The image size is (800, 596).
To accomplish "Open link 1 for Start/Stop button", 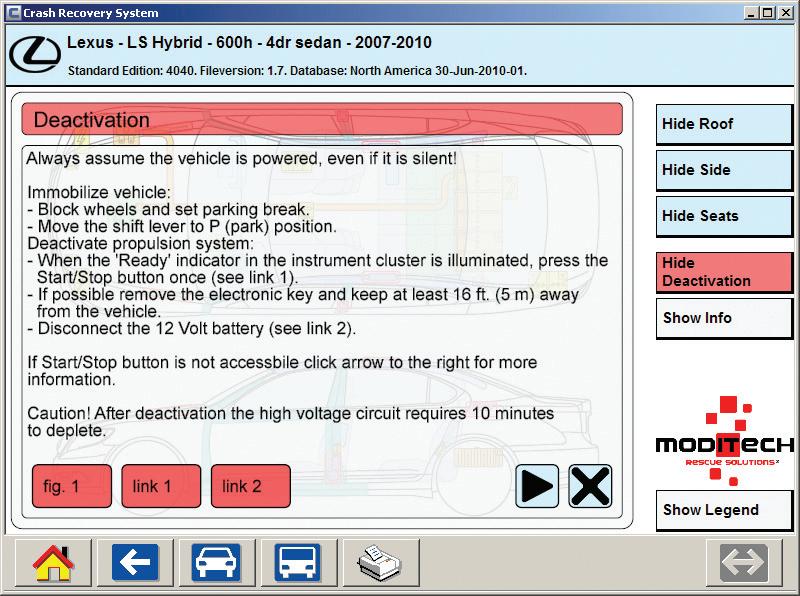I will pos(161,486).
